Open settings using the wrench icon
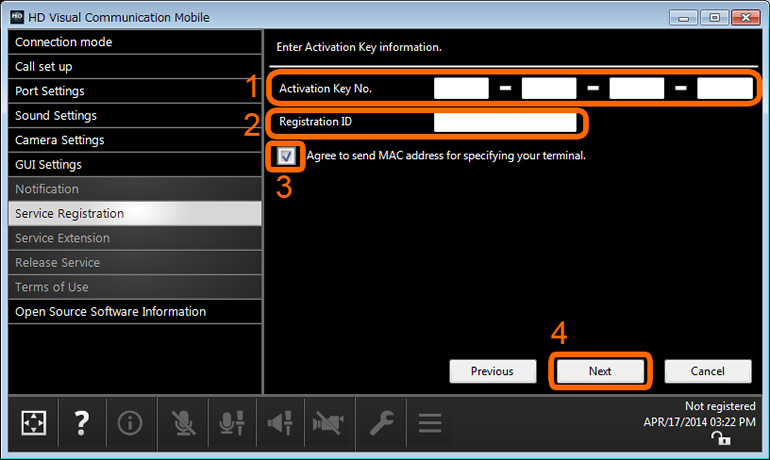The height and width of the screenshot is (460, 770). click(x=382, y=423)
